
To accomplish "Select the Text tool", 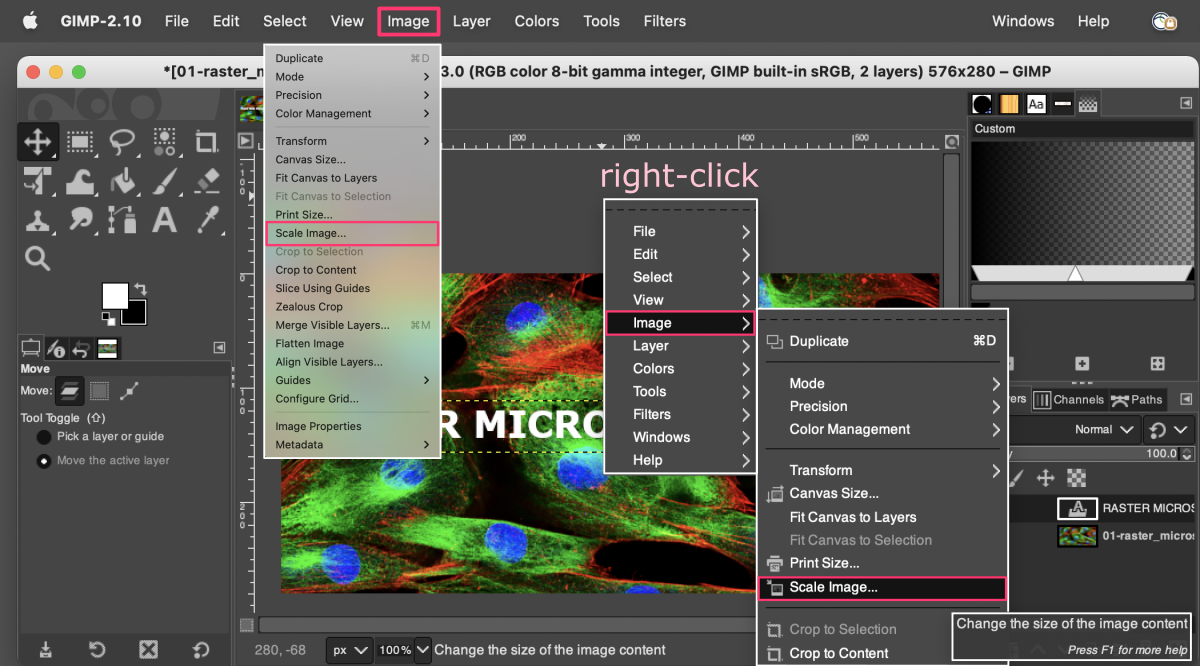I will click(x=163, y=219).
